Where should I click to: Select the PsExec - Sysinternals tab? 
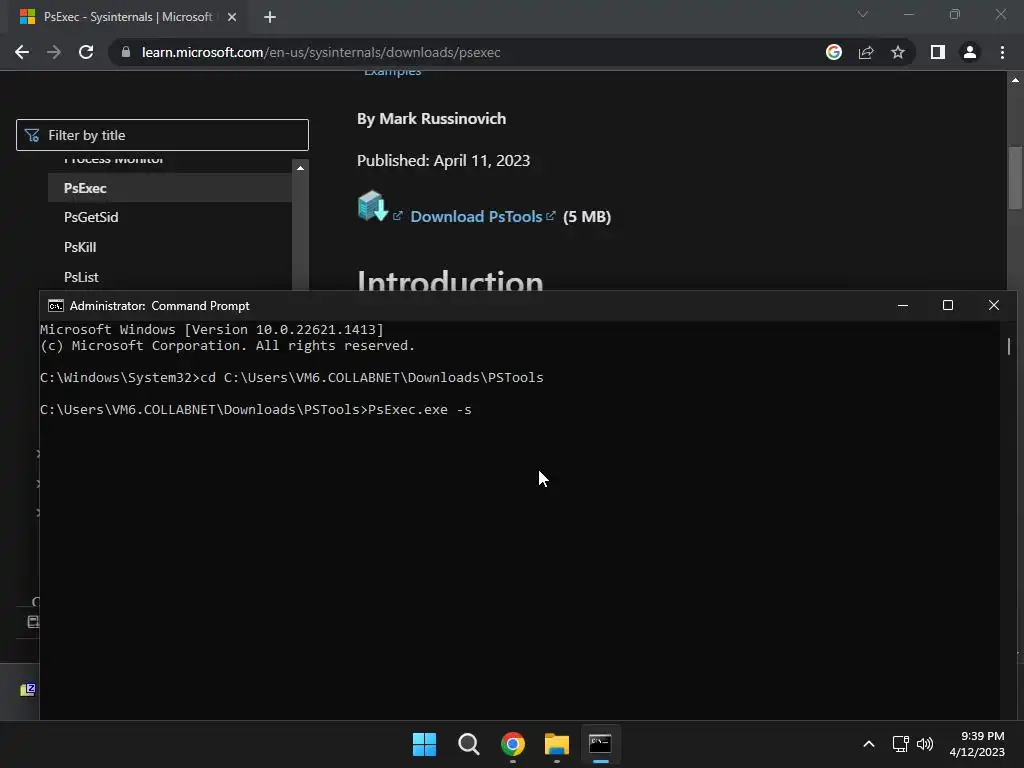pos(127,17)
